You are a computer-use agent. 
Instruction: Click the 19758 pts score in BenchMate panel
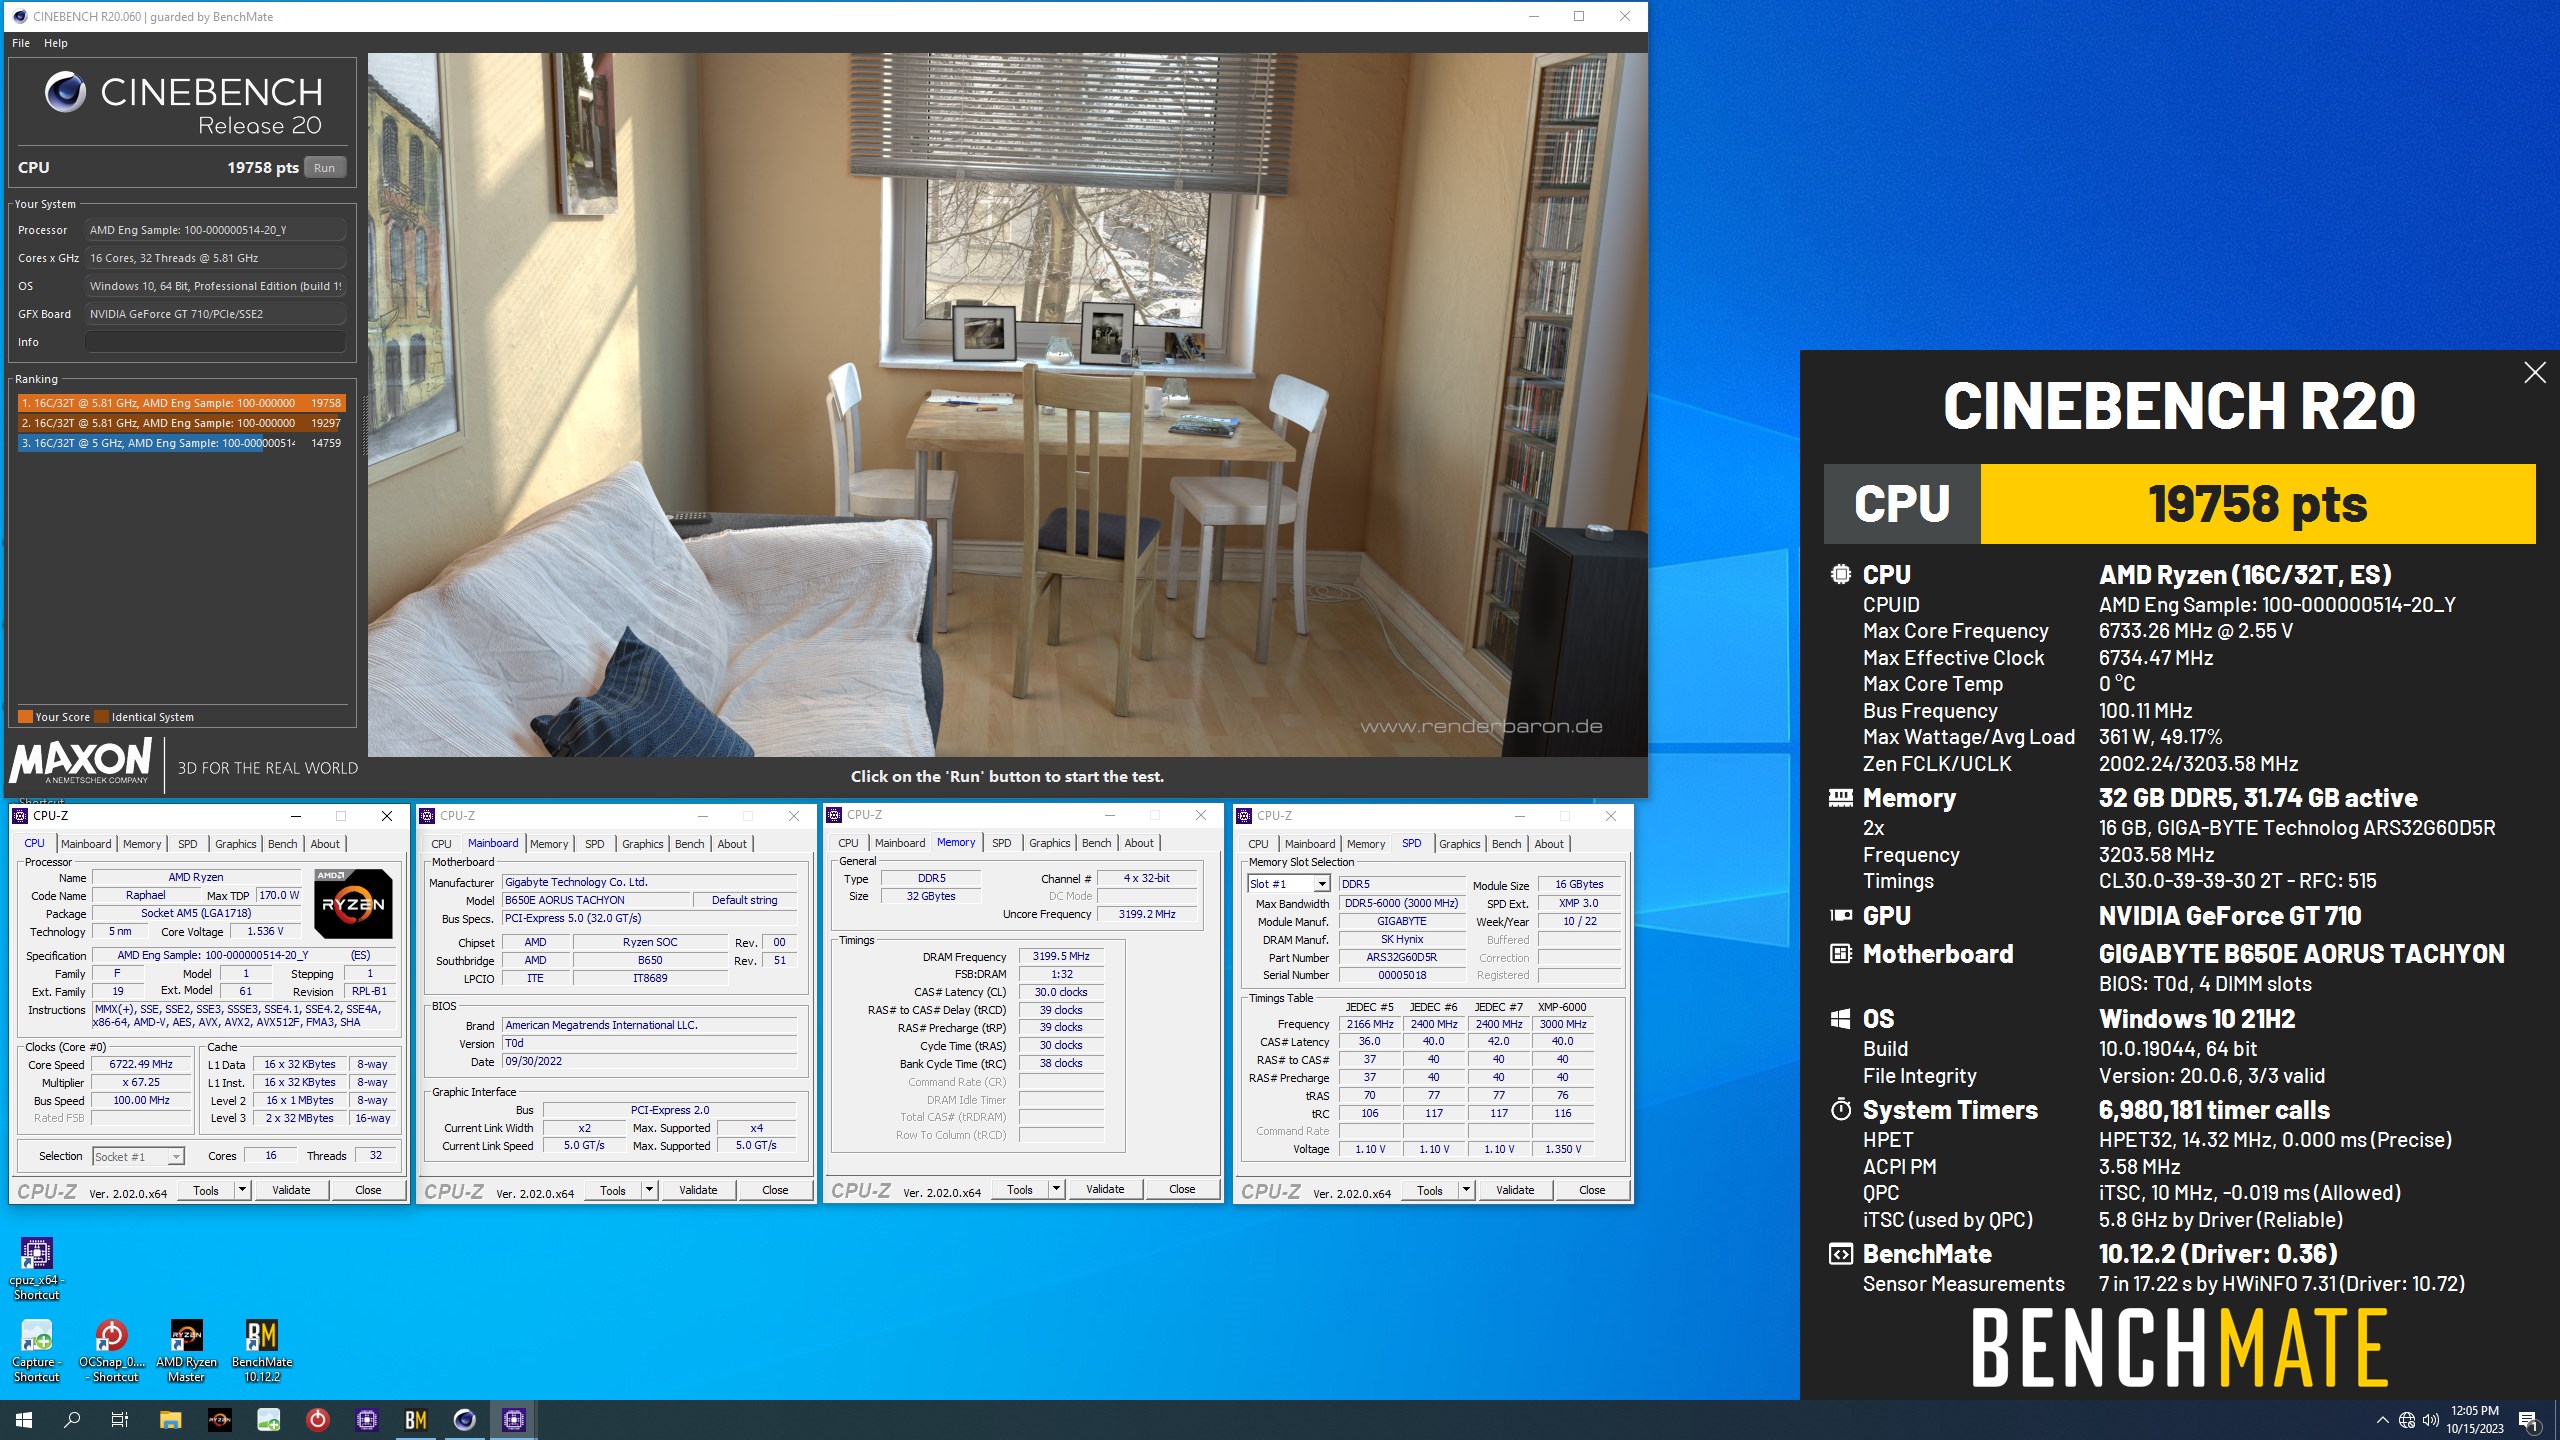coord(2258,504)
